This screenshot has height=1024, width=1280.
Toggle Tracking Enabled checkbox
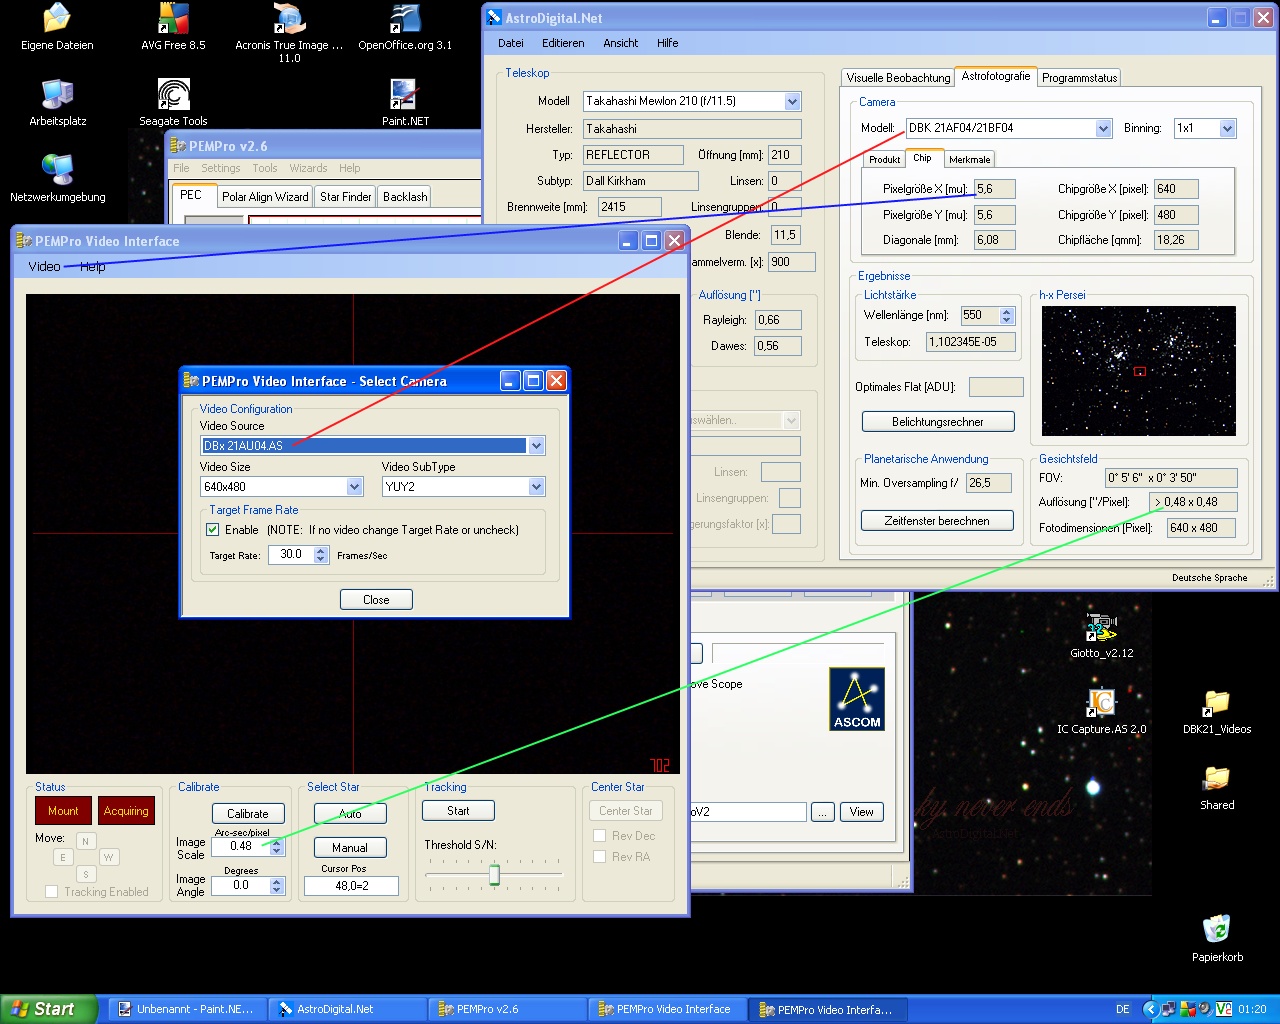(51, 892)
